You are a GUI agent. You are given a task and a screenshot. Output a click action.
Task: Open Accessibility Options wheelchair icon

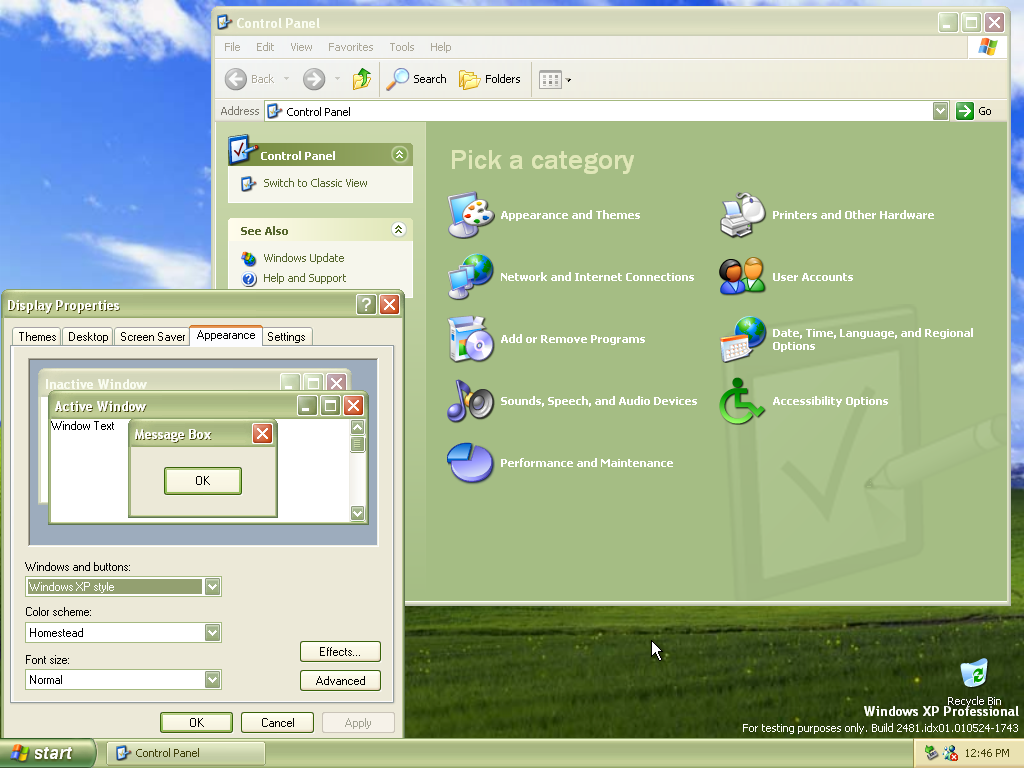[x=743, y=401]
